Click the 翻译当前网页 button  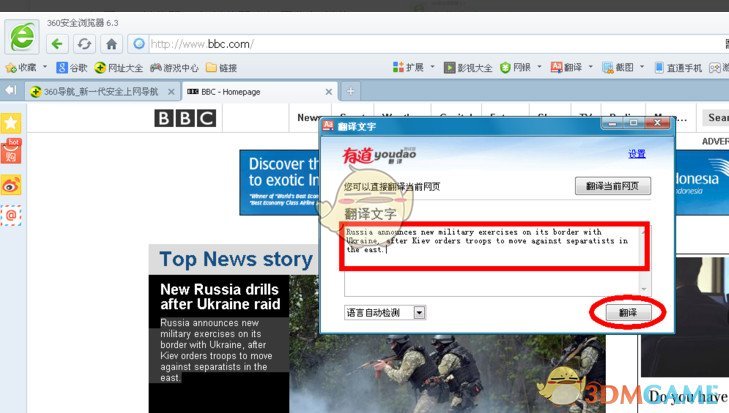(612, 186)
